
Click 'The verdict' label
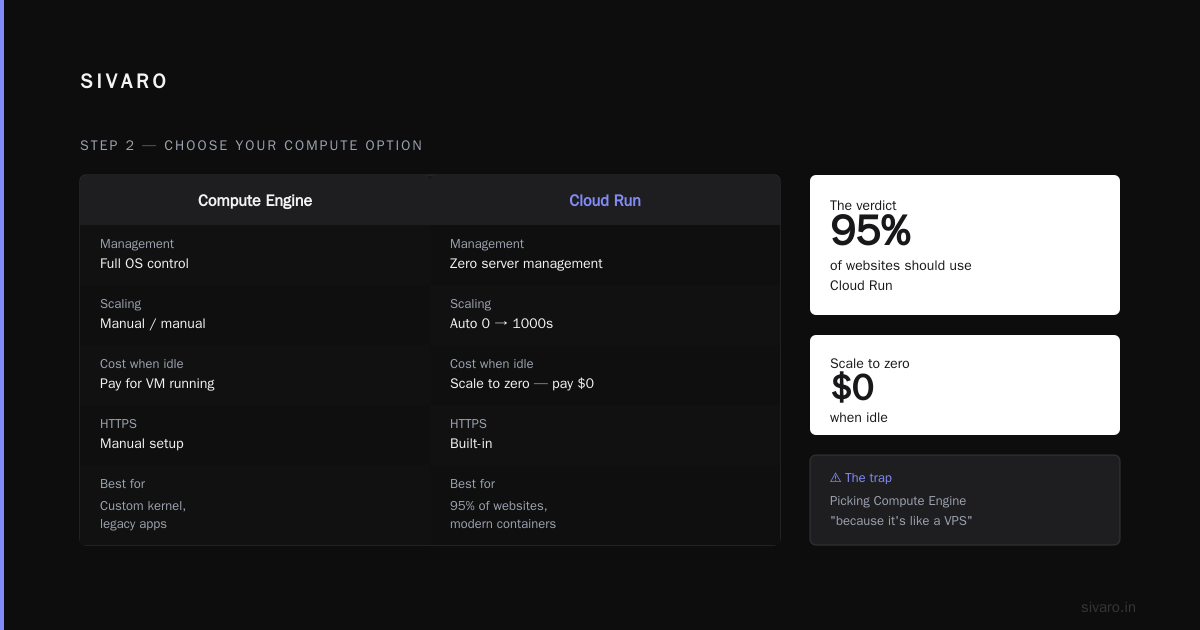point(863,206)
